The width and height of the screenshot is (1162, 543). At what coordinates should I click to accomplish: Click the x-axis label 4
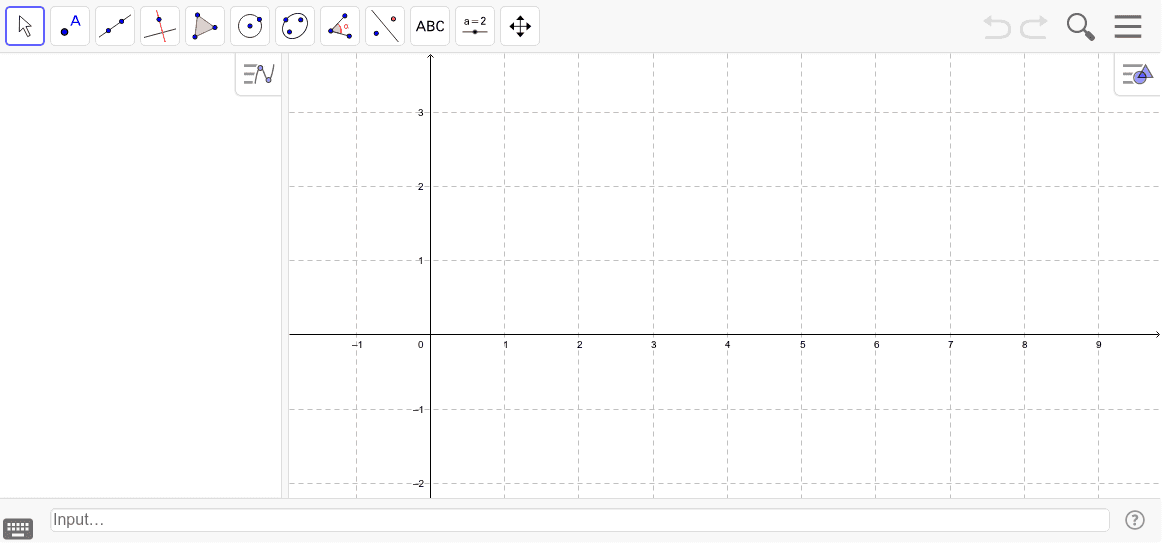click(x=728, y=344)
